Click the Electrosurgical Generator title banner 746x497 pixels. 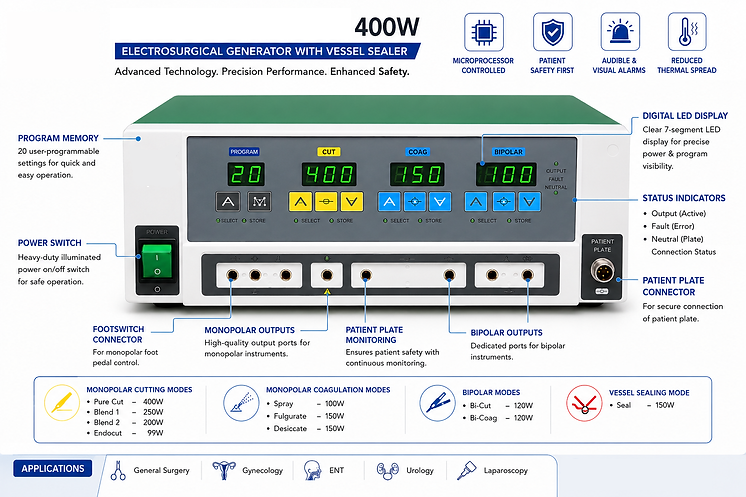tap(266, 51)
